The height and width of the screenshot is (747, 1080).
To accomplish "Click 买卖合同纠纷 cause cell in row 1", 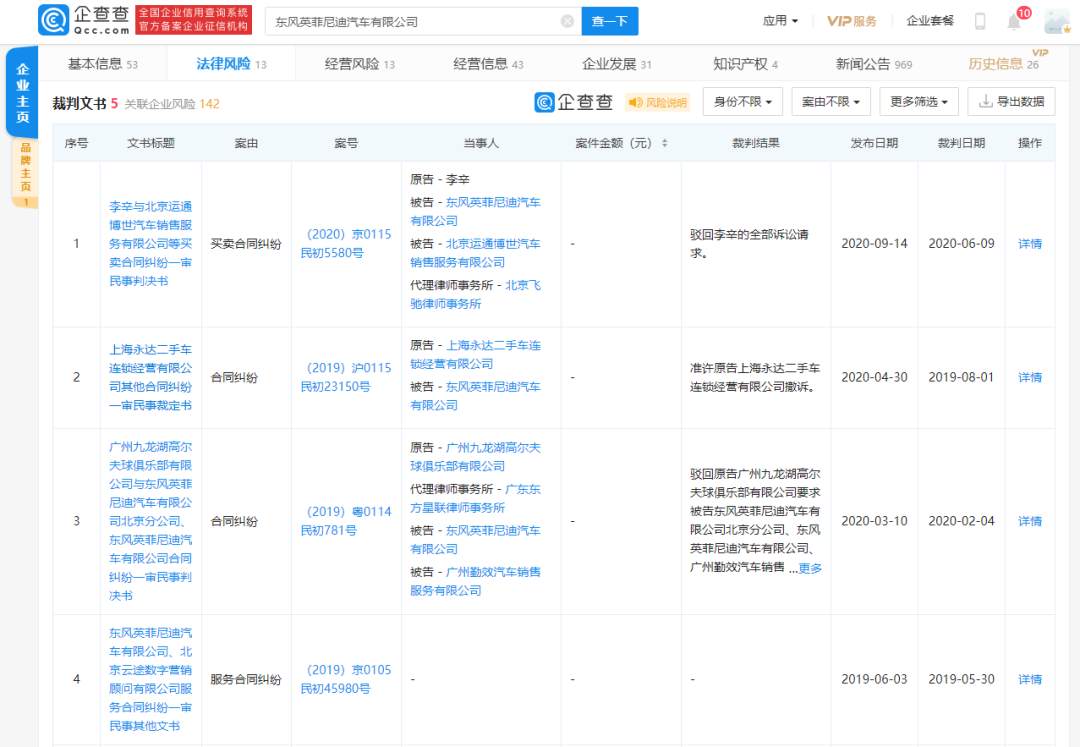I will (246, 244).
